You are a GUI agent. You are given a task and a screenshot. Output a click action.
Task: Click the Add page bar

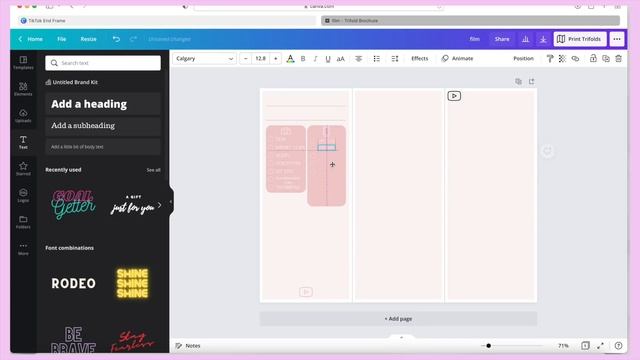(398, 319)
